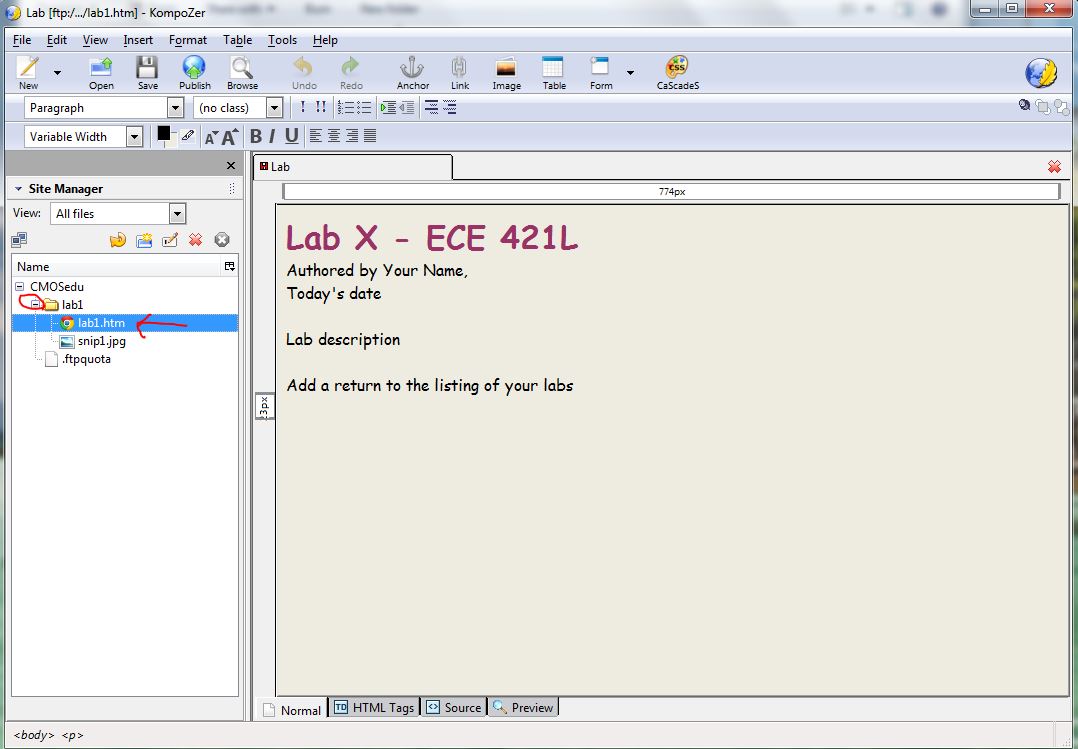Align text to the right
The image size is (1078, 749).
pos(351,136)
